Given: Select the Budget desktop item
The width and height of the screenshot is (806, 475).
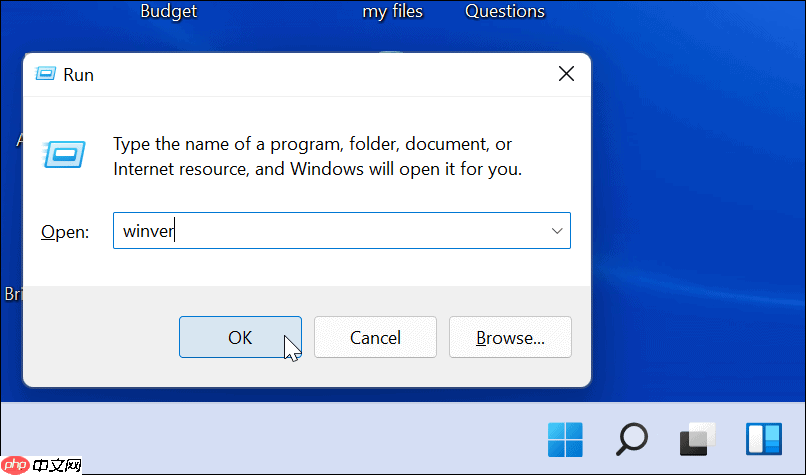Looking at the screenshot, I should [168, 12].
